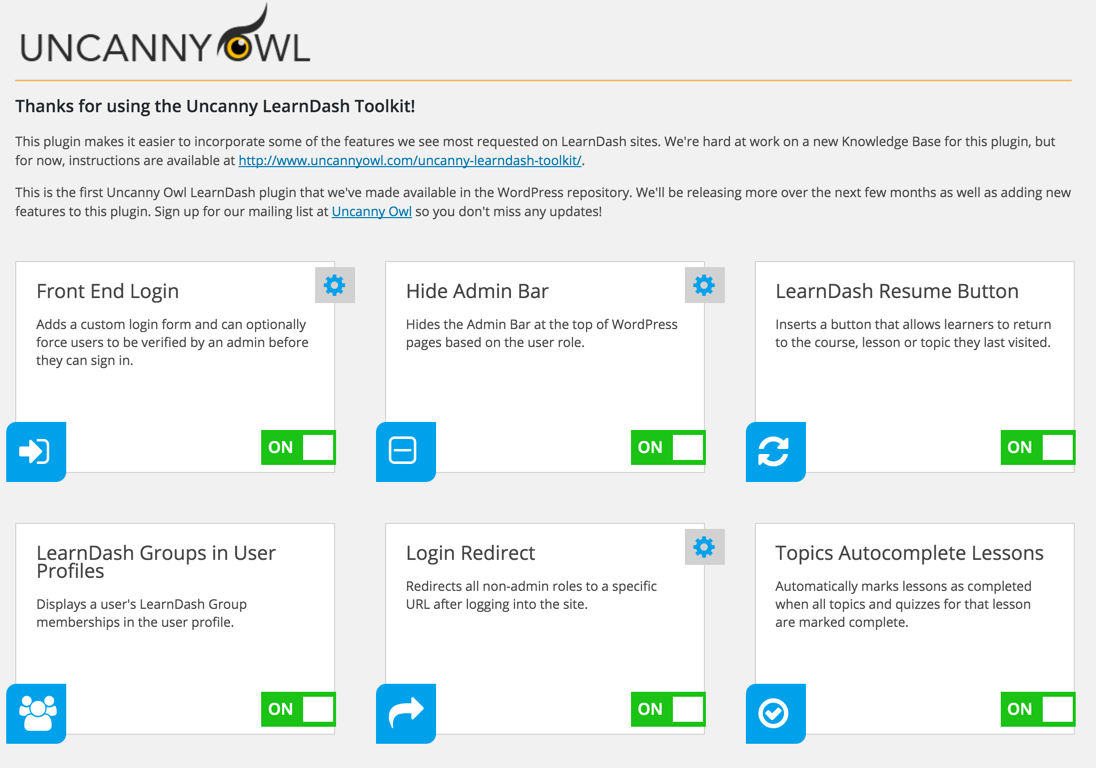Click the Login Redirect card title

[470, 553]
